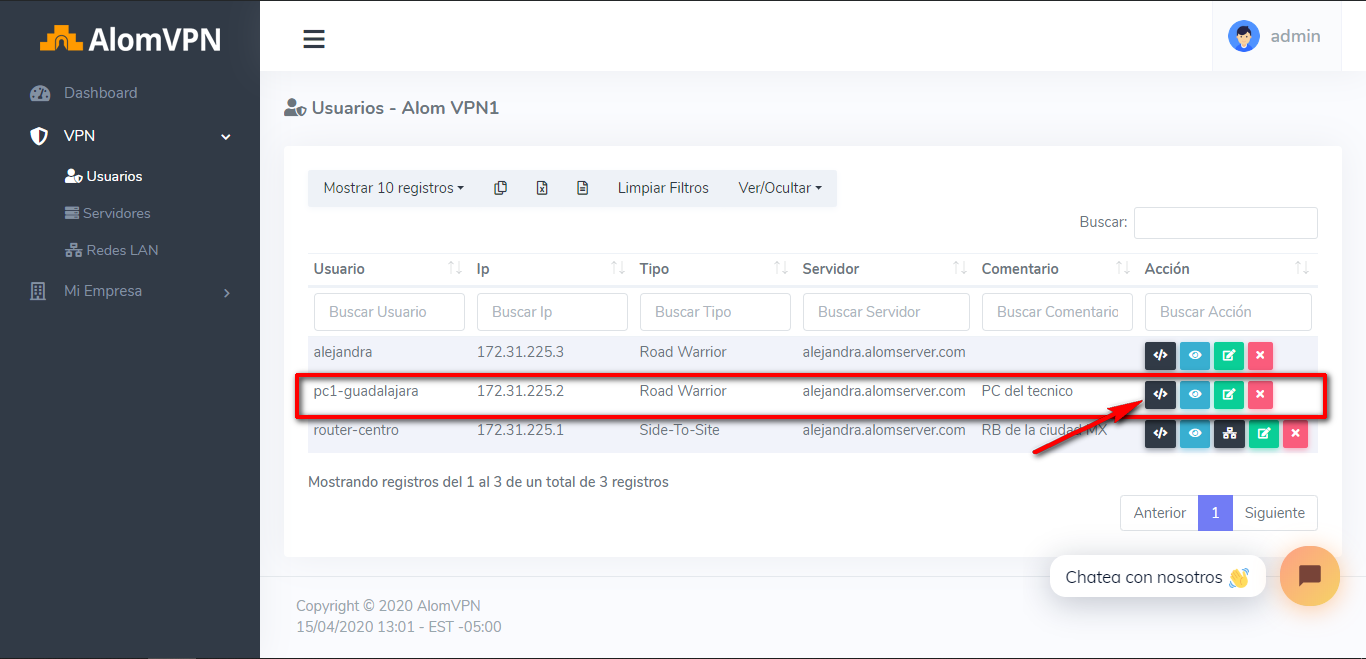View alejandra details with eye icon
Screen dimensions: 1366x659
tap(1194, 356)
